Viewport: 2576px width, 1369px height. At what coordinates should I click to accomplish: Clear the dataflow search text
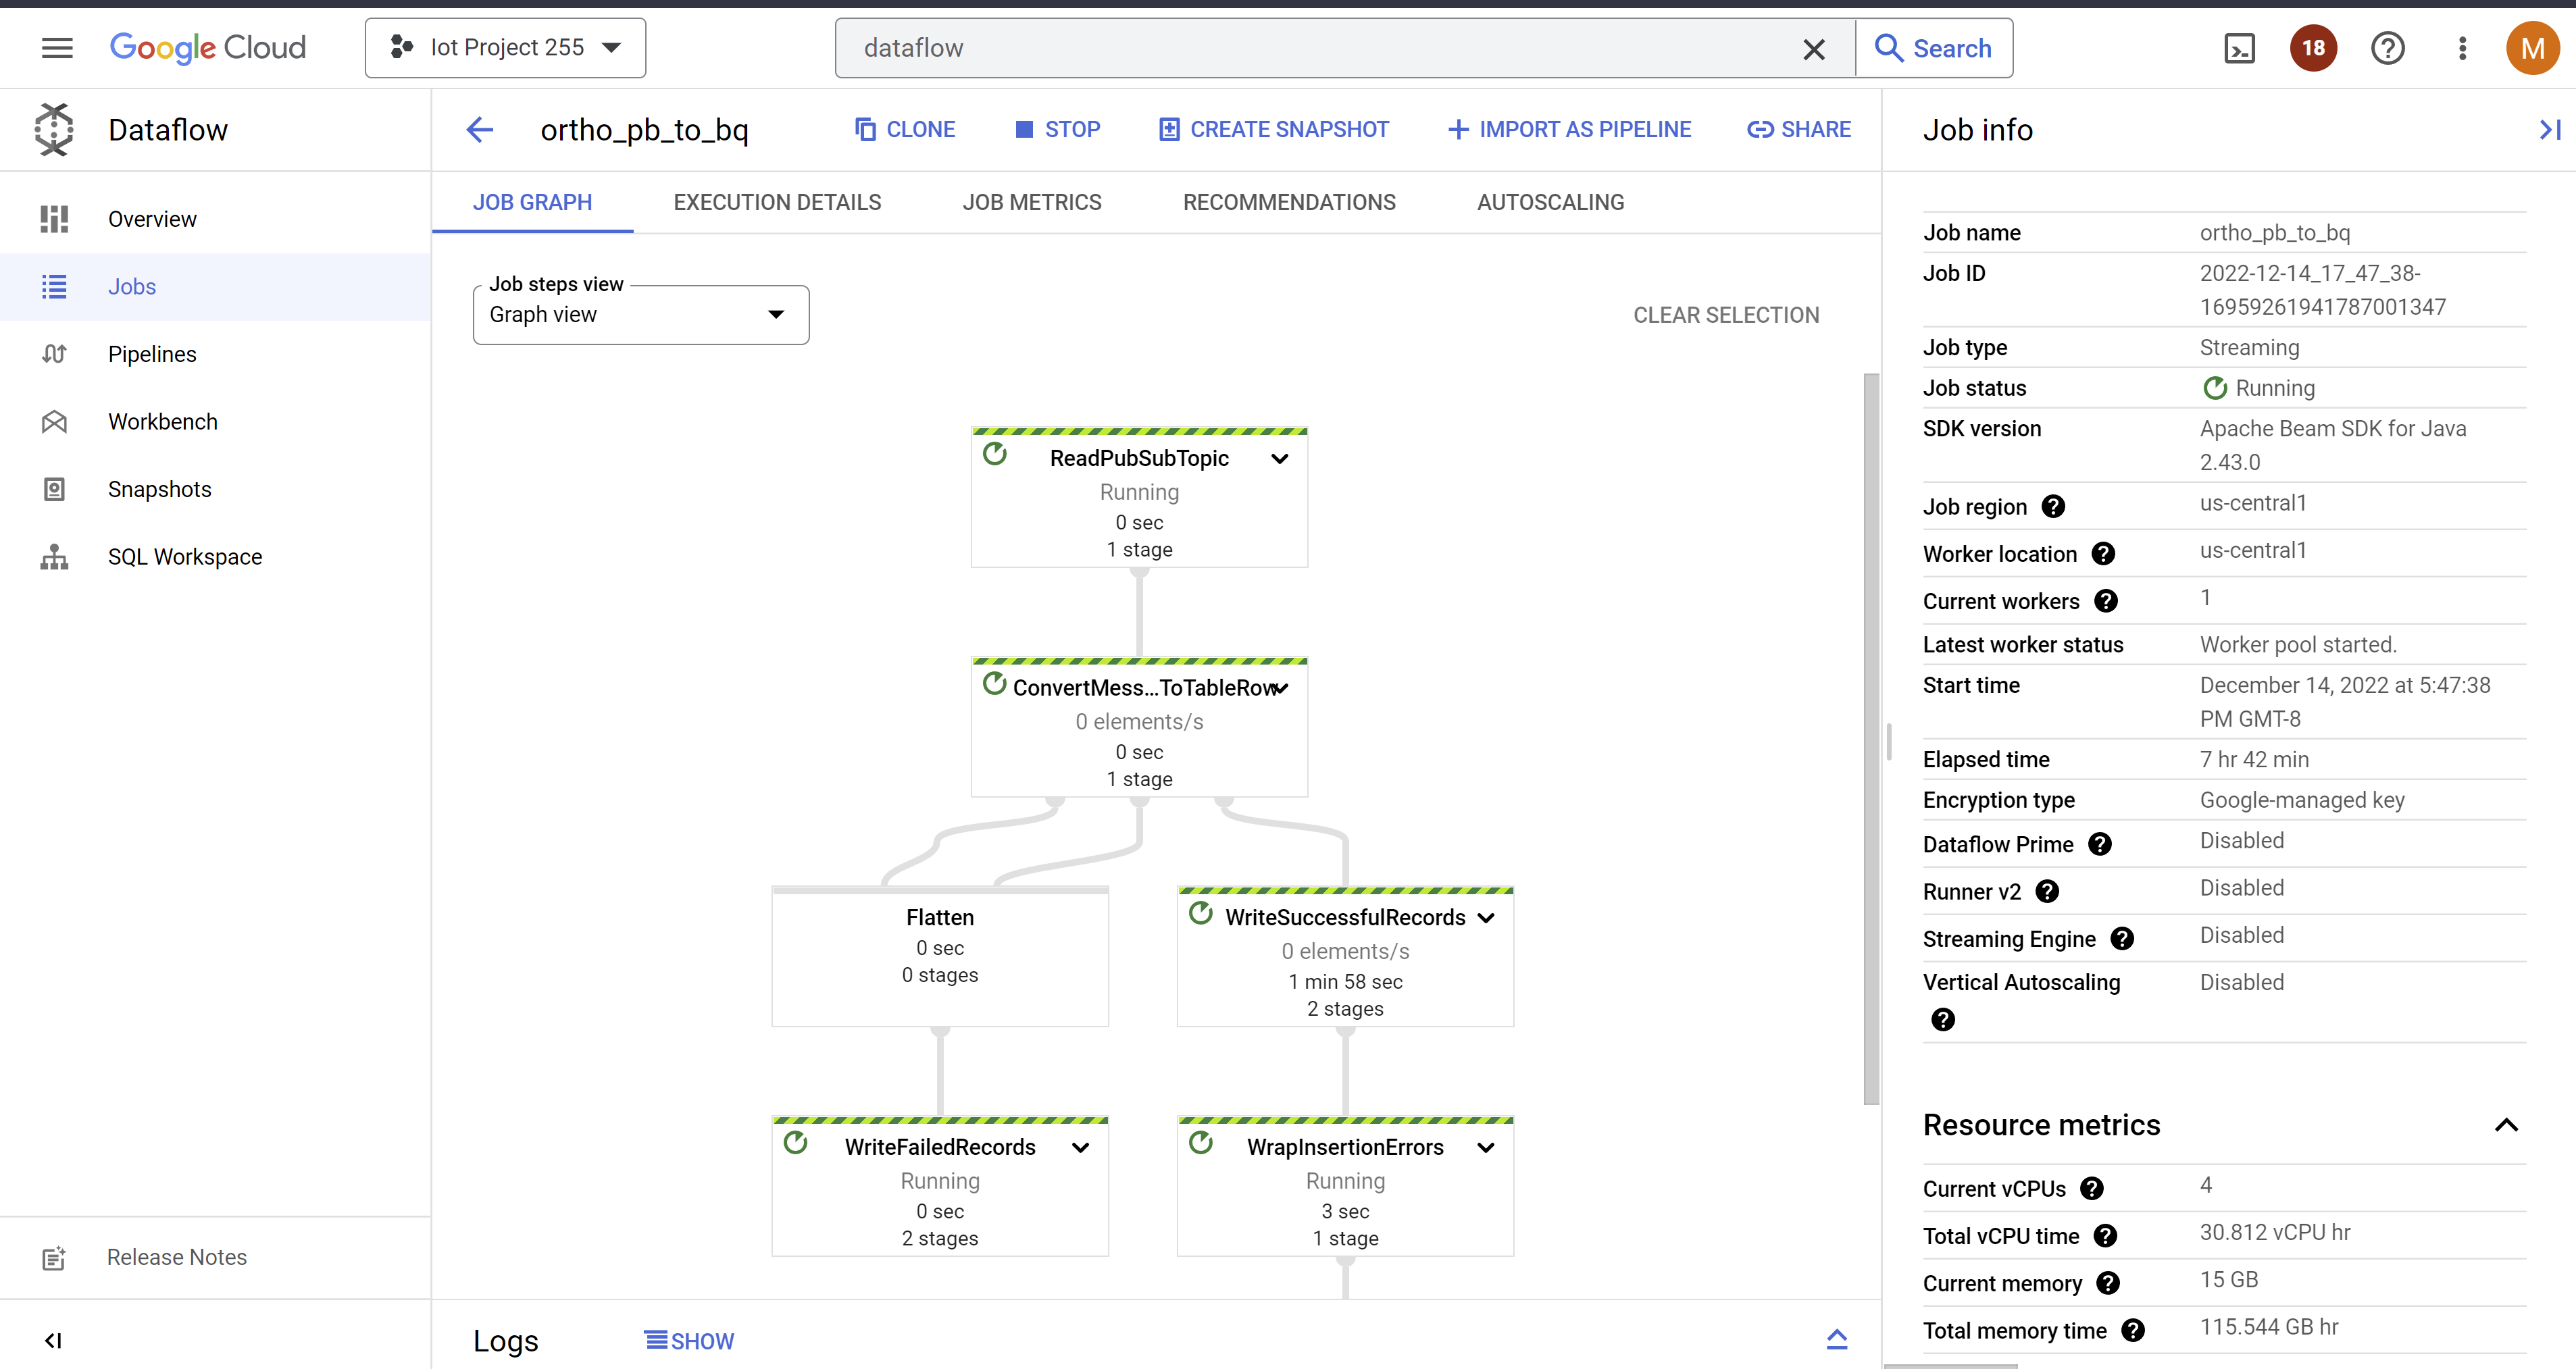[1813, 49]
